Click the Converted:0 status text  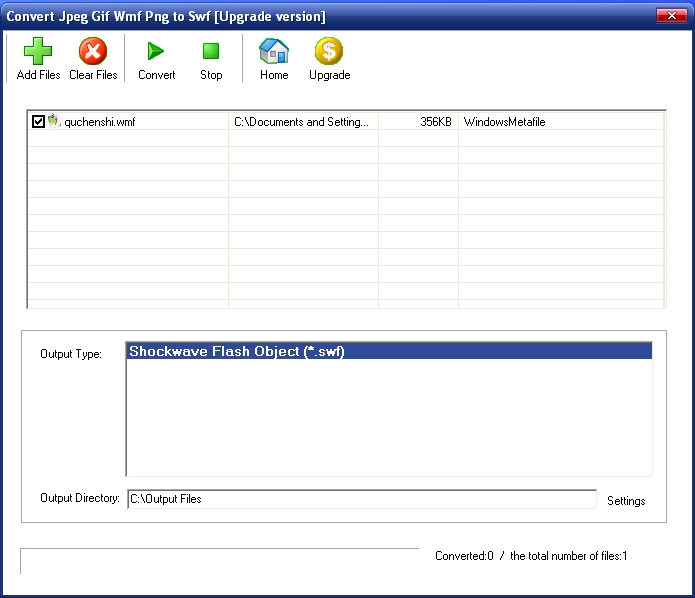click(x=464, y=556)
